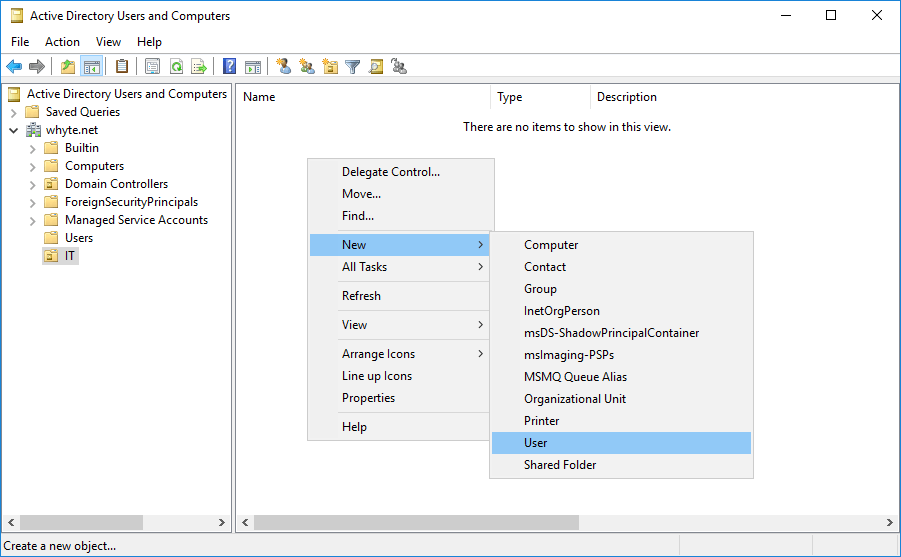
Task: Select Help in context menu
Action: 399,427
